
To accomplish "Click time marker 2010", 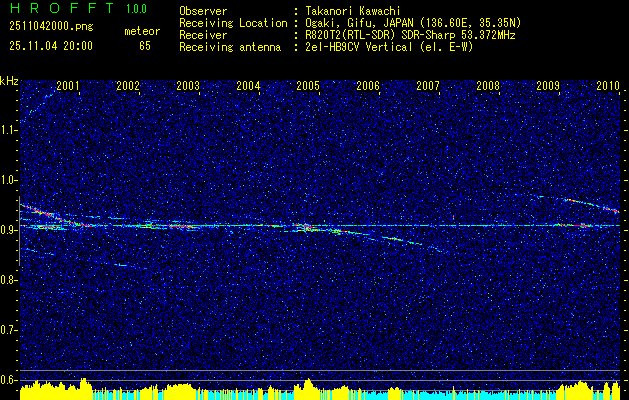I will tap(608, 85).
